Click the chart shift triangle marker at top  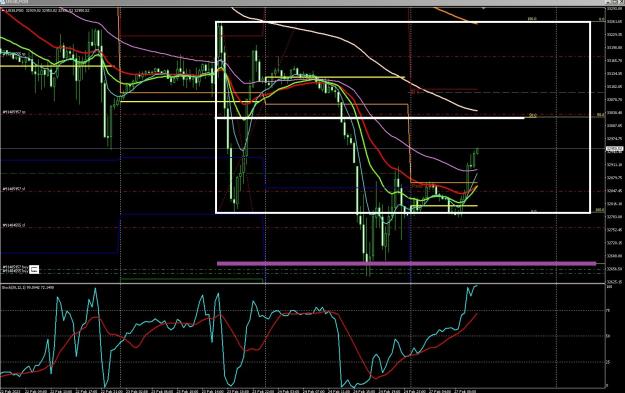[x=483, y=8]
